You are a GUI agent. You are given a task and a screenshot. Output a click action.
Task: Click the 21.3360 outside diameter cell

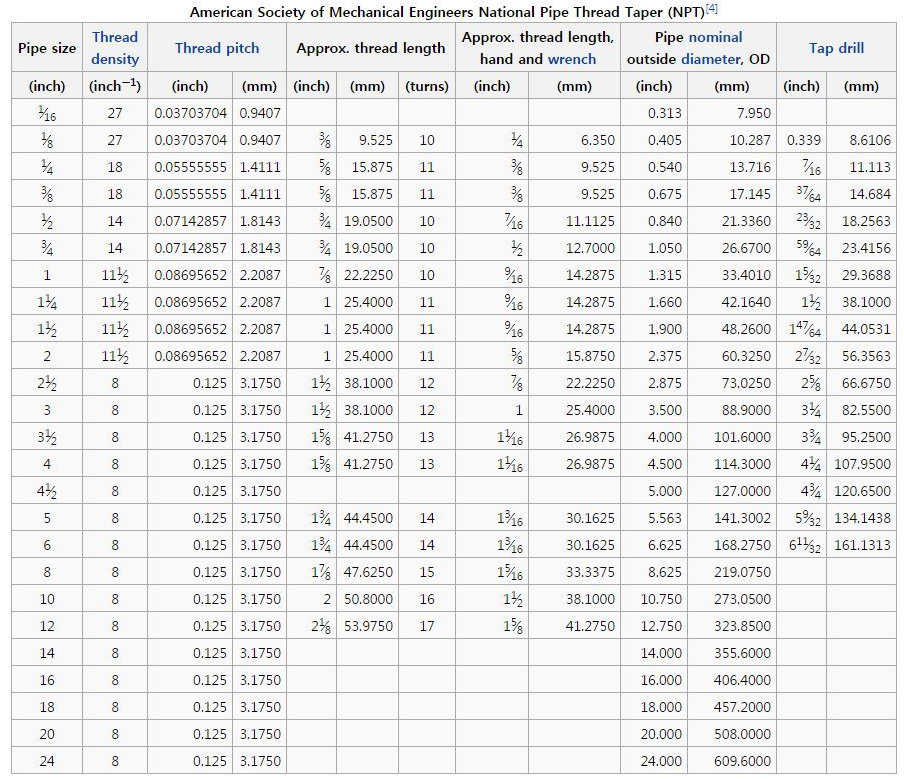[732, 221]
